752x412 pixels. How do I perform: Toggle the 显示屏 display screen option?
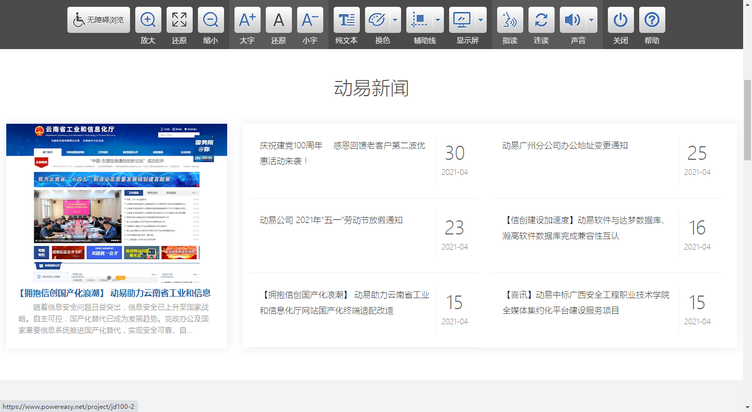tap(462, 20)
